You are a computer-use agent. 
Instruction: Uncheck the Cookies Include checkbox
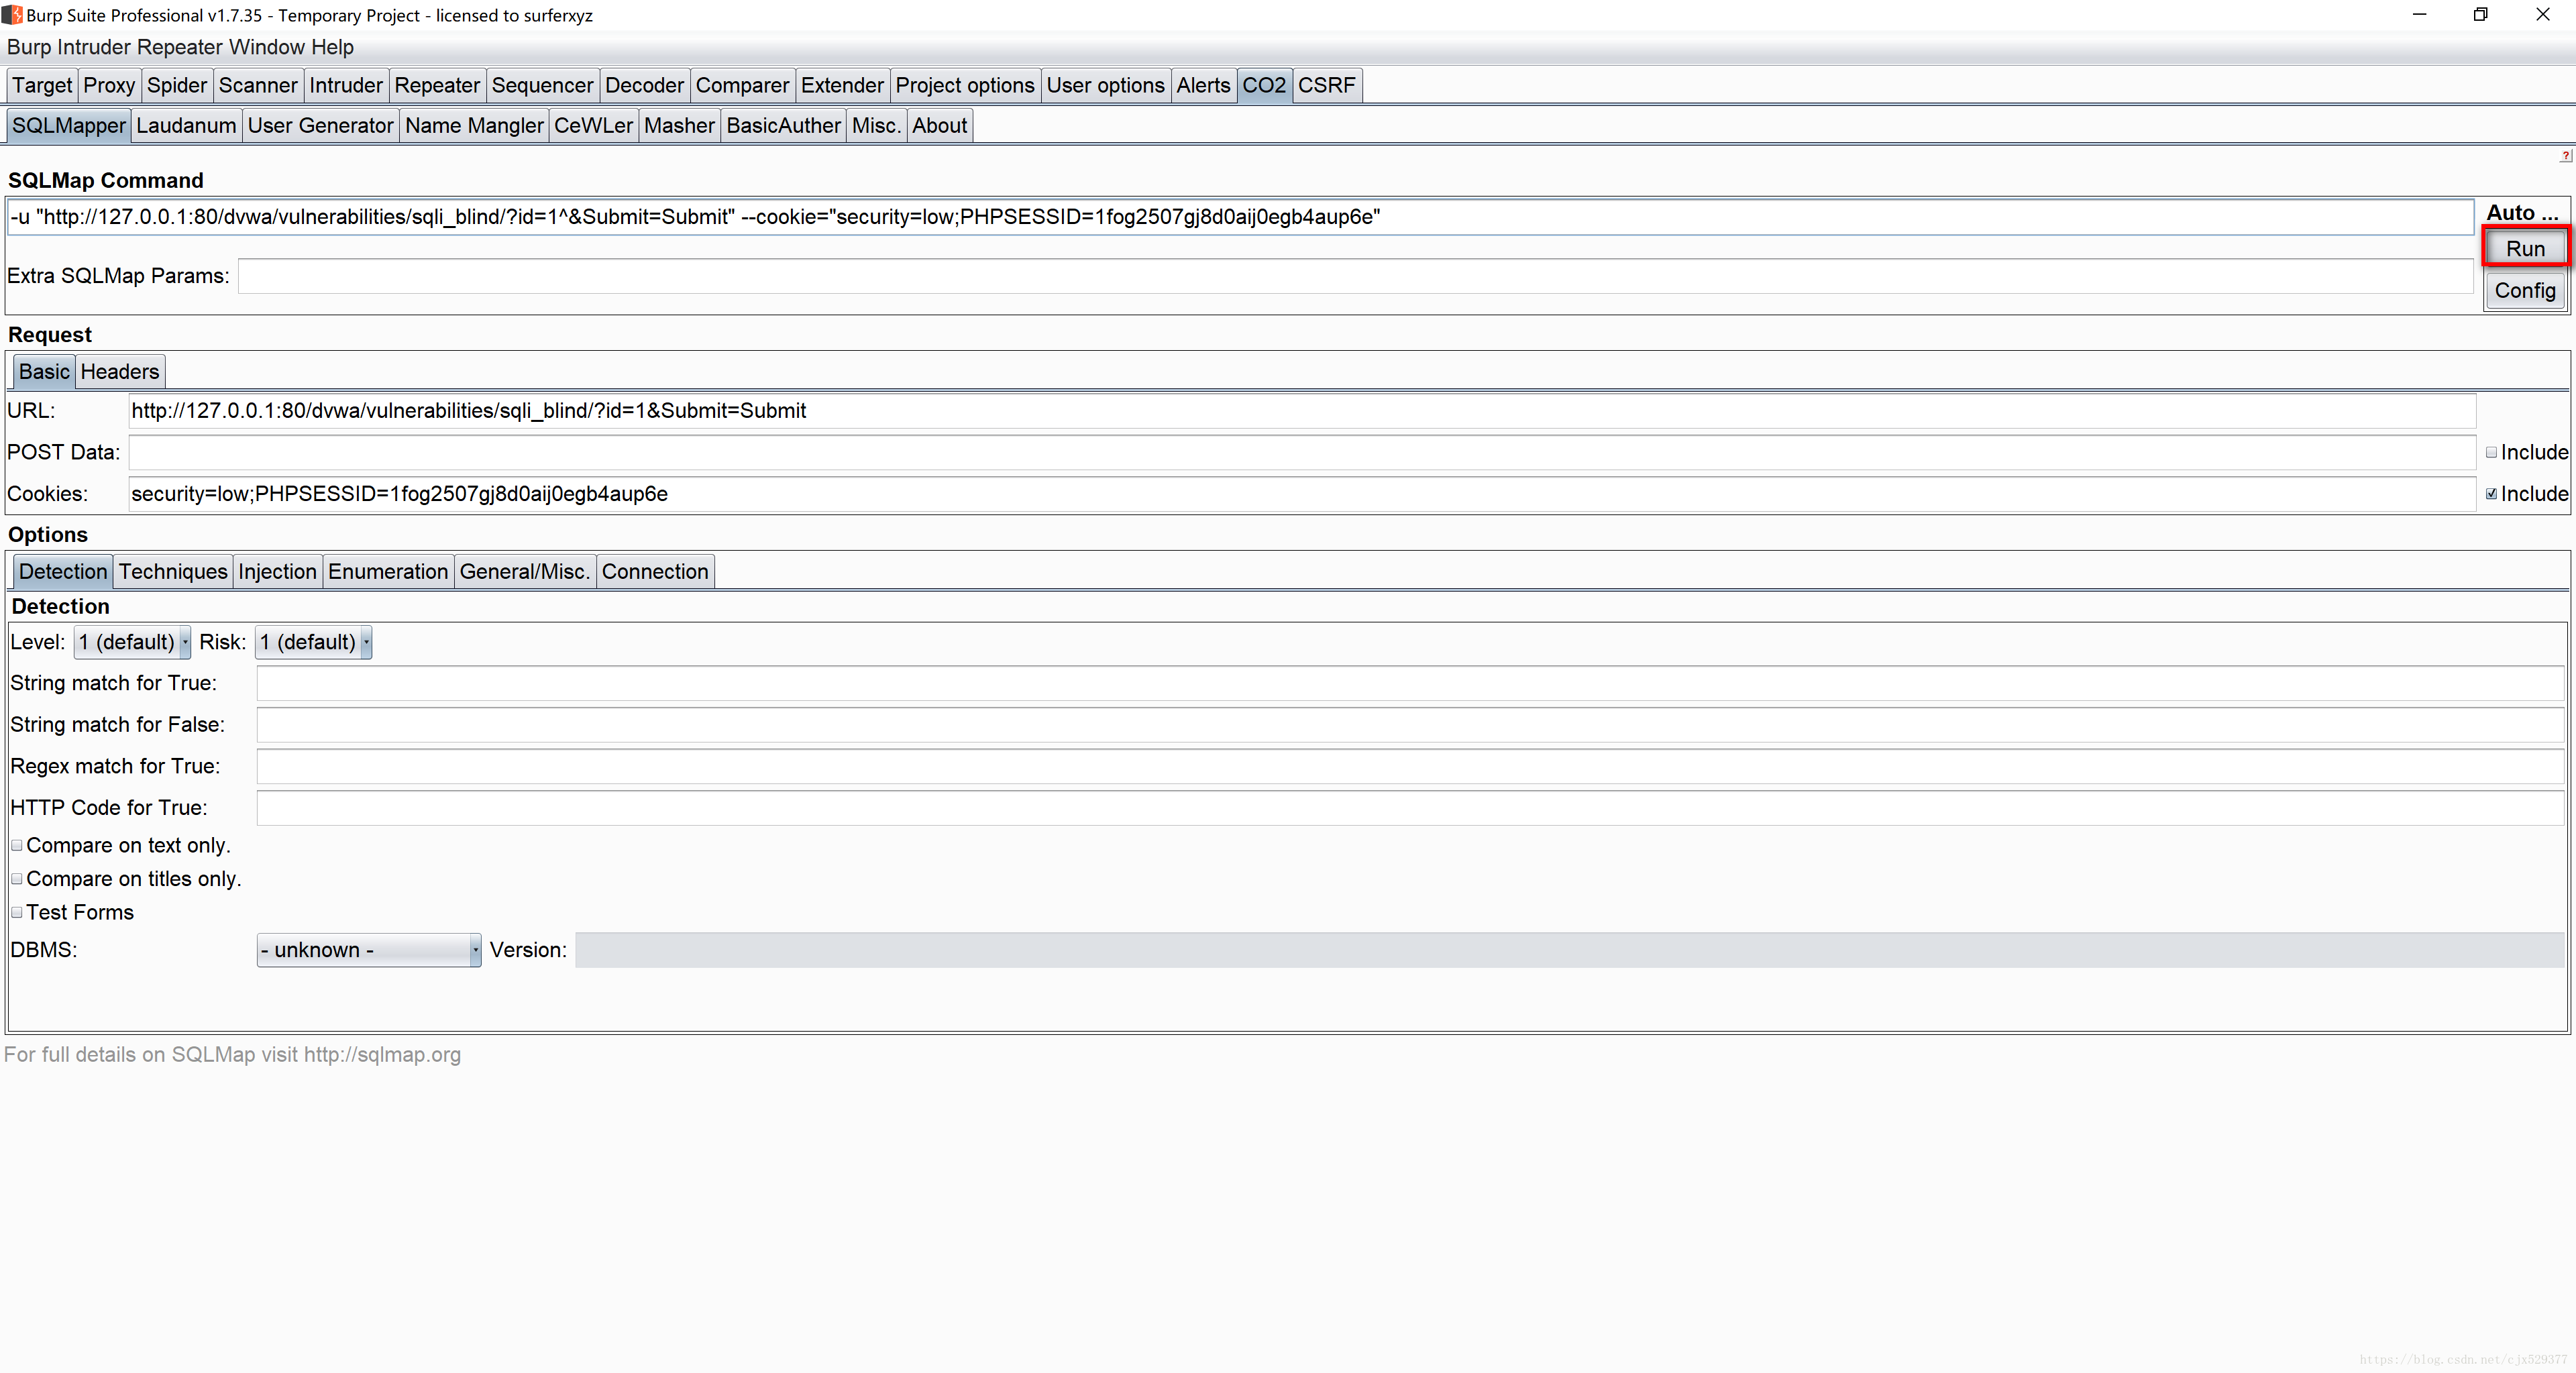point(2491,494)
